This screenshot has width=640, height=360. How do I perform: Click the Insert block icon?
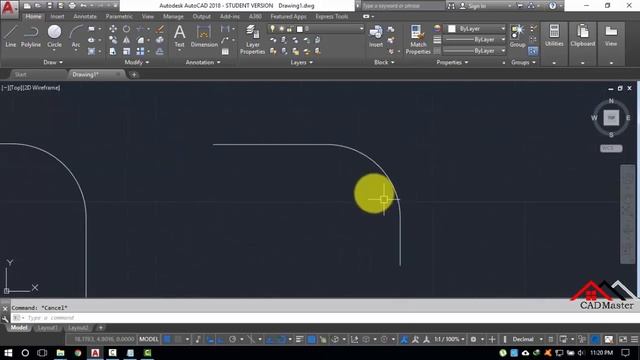pos(376,36)
